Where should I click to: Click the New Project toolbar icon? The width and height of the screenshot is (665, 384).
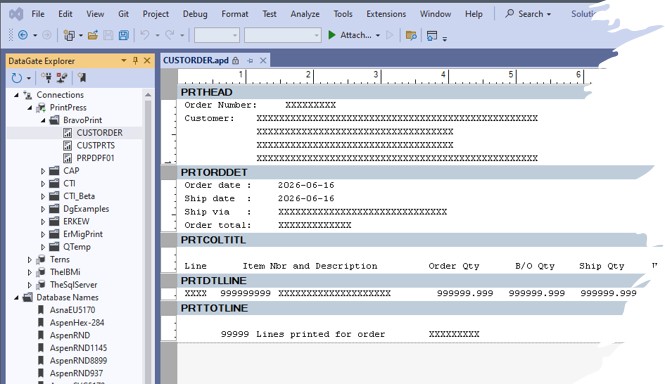[x=69, y=35]
